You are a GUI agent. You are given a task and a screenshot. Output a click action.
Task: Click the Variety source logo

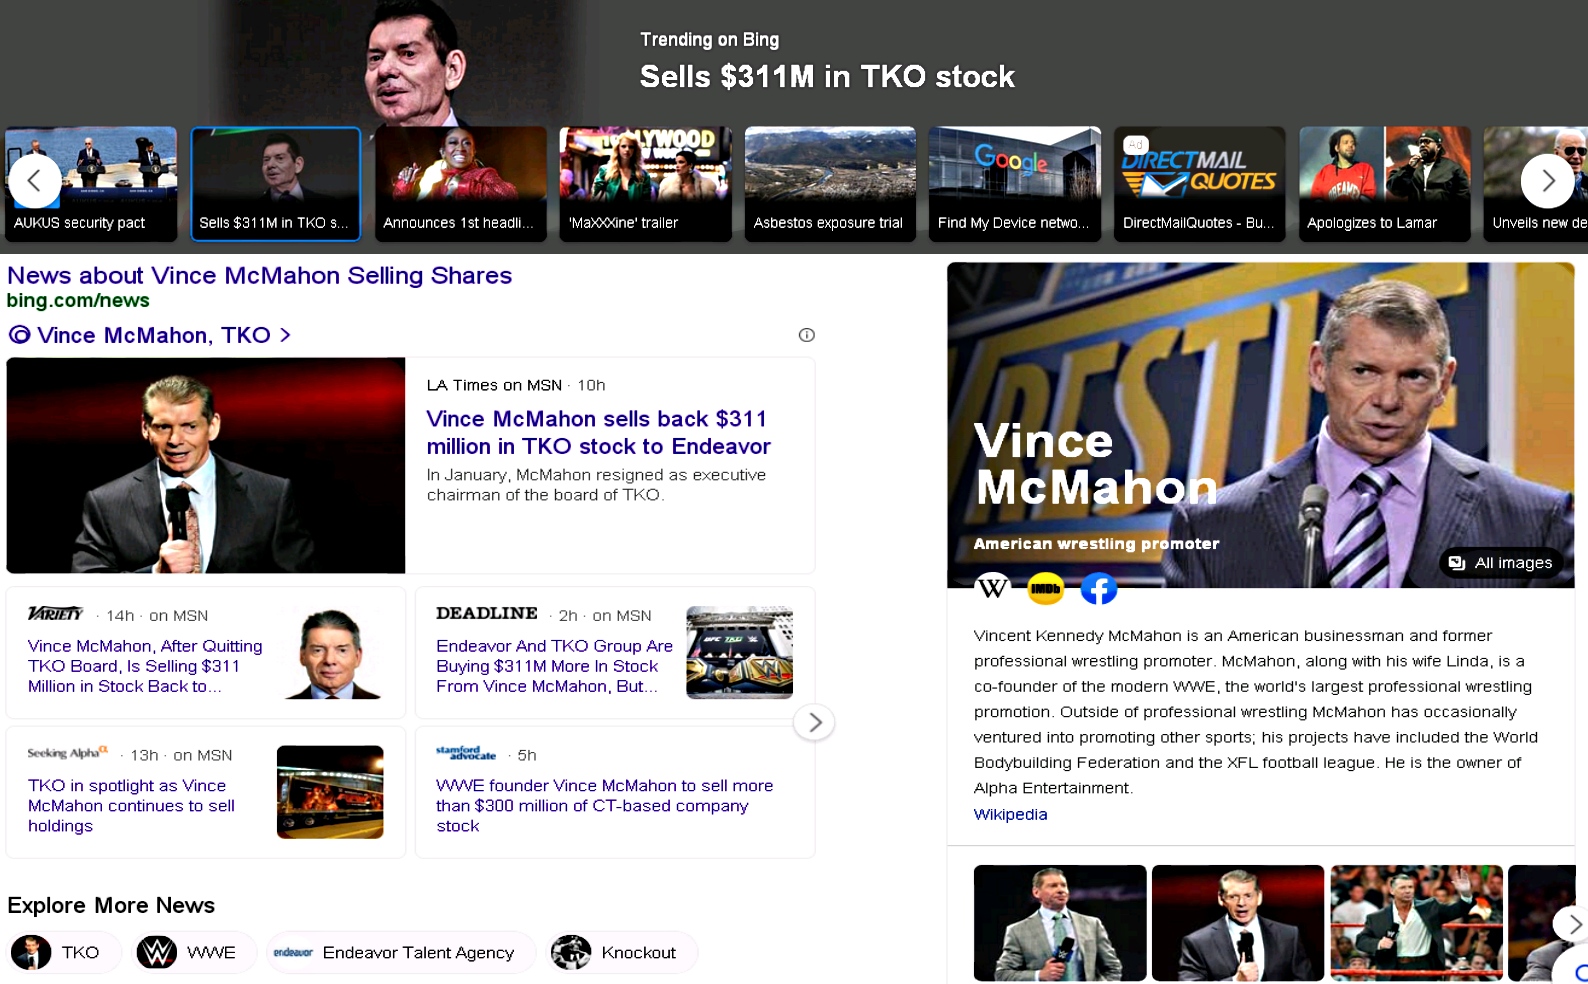[x=55, y=614]
